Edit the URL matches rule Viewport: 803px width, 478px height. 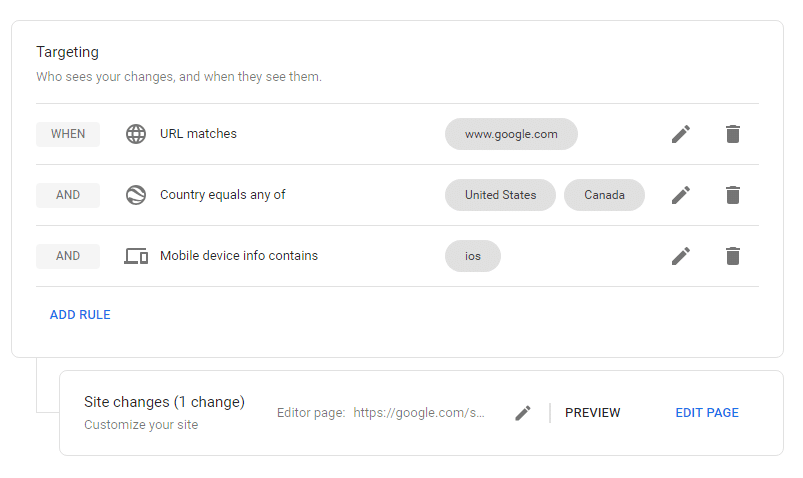pyautogui.click(x=681, y=134)
